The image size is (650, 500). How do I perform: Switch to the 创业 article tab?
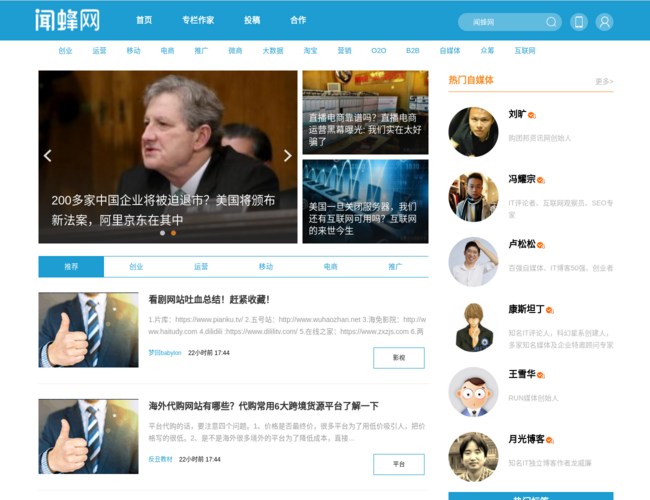click(x=136, y=267)
